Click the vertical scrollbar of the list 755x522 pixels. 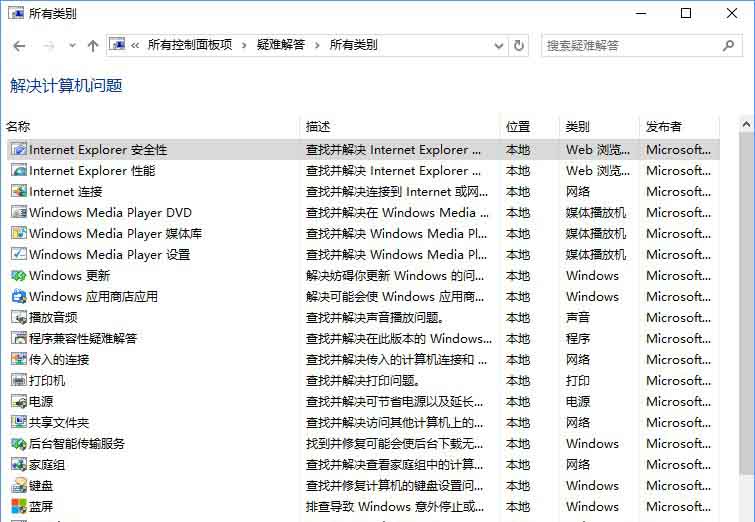[746, 300]
